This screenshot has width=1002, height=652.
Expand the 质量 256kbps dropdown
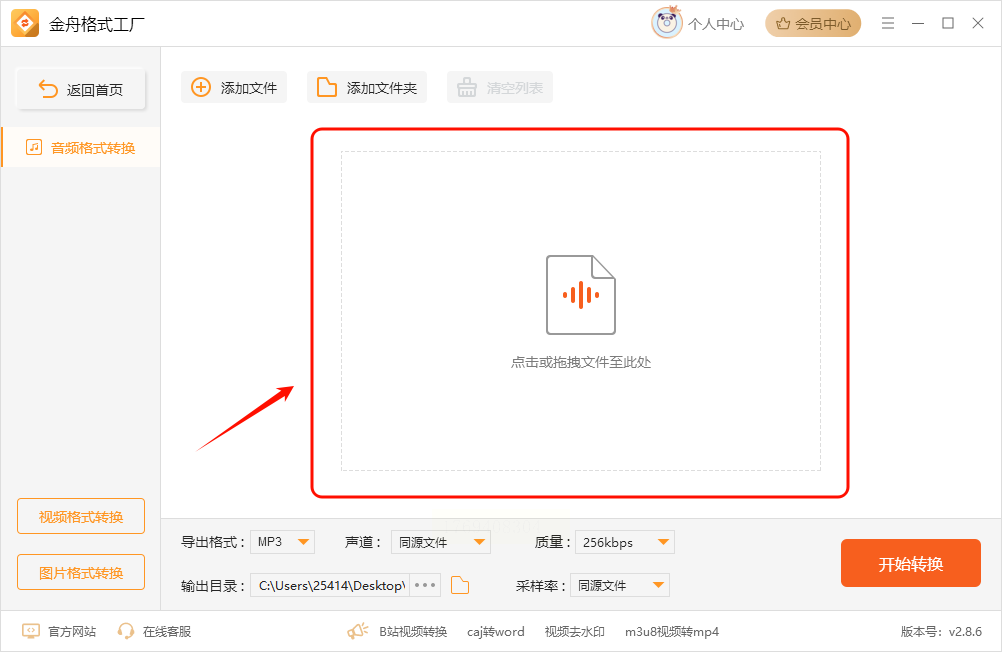625,542
